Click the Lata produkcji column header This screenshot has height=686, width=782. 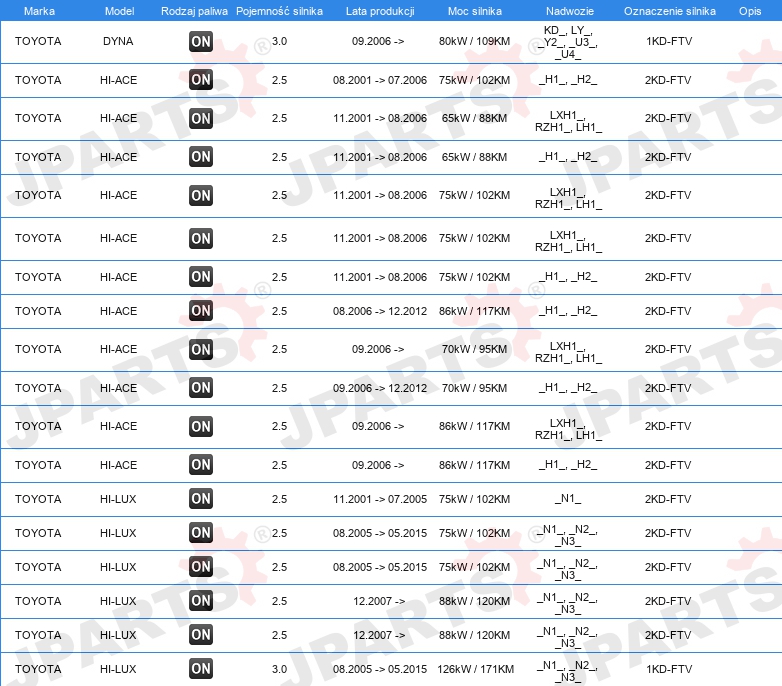pyautogui.click(x=380, y=11)
